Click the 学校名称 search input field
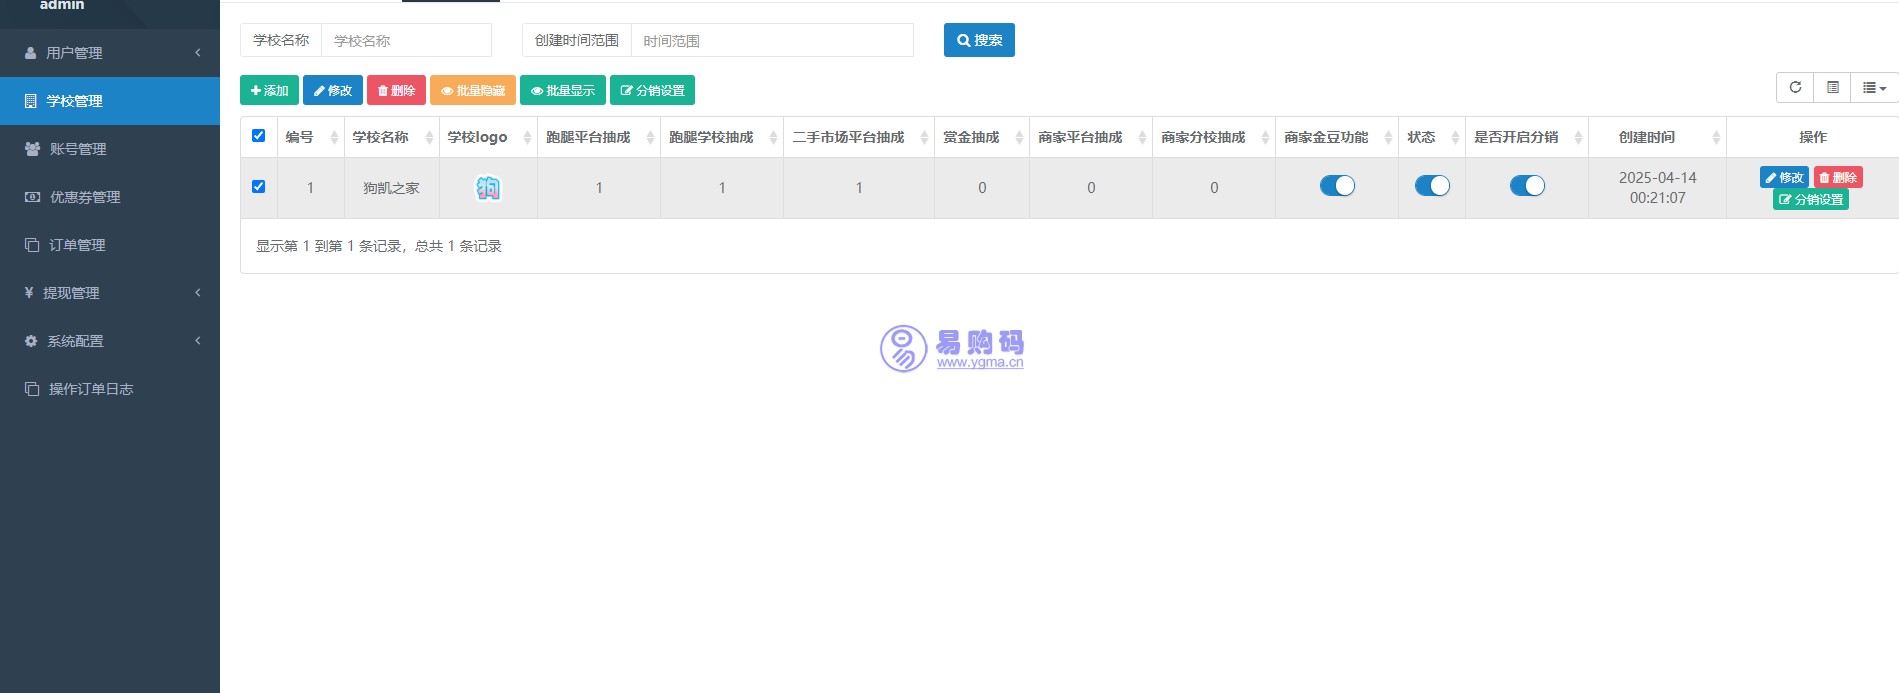 click(x=406, y=41)
